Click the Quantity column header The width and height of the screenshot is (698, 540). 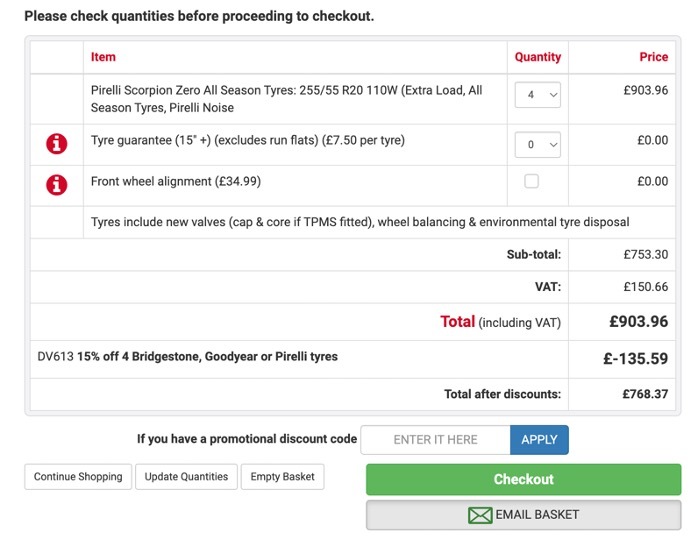point(538,57)
